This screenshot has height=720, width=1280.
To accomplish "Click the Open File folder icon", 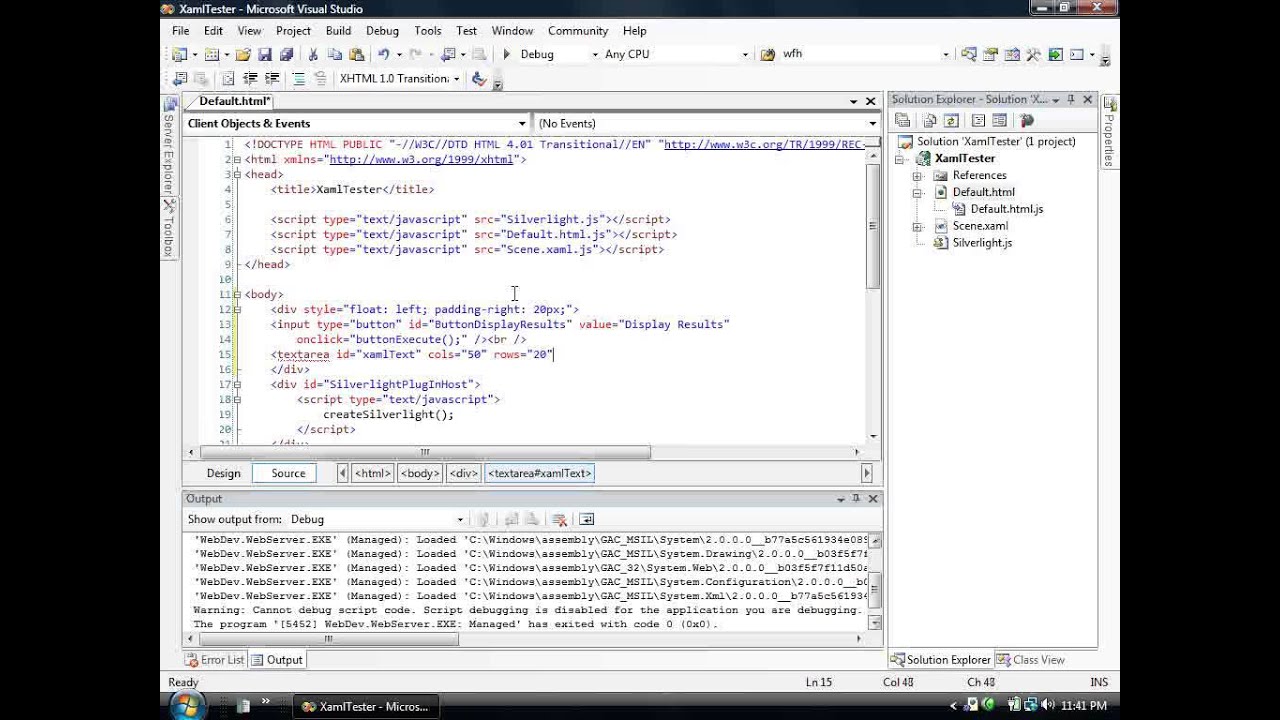I will [243, 54].
